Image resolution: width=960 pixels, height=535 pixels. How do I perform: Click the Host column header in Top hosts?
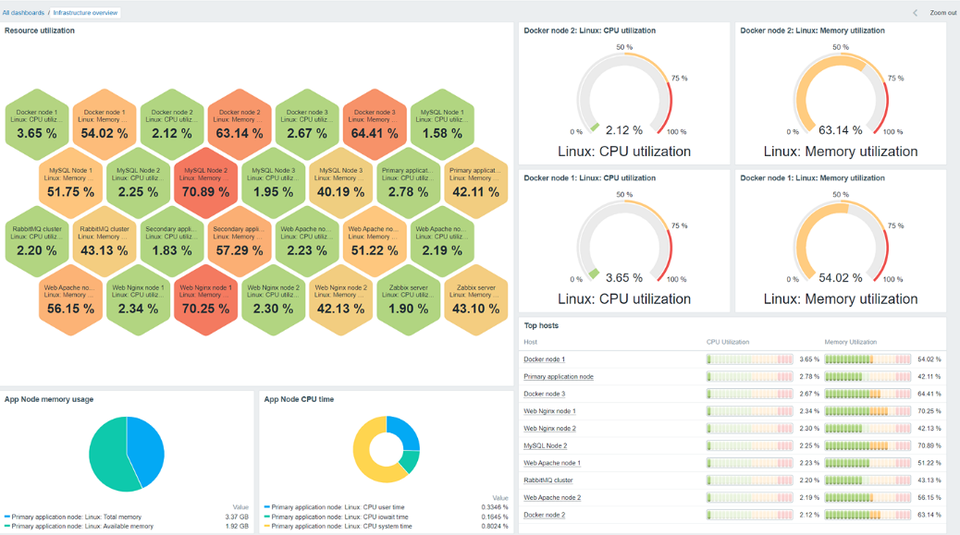[x=530, y=342]
